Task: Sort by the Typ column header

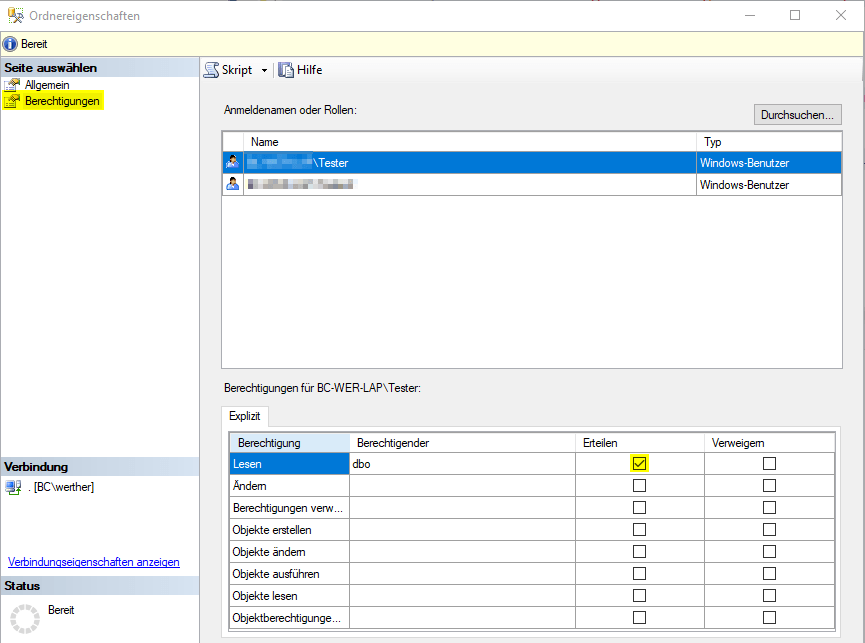Action: (769, 142)
